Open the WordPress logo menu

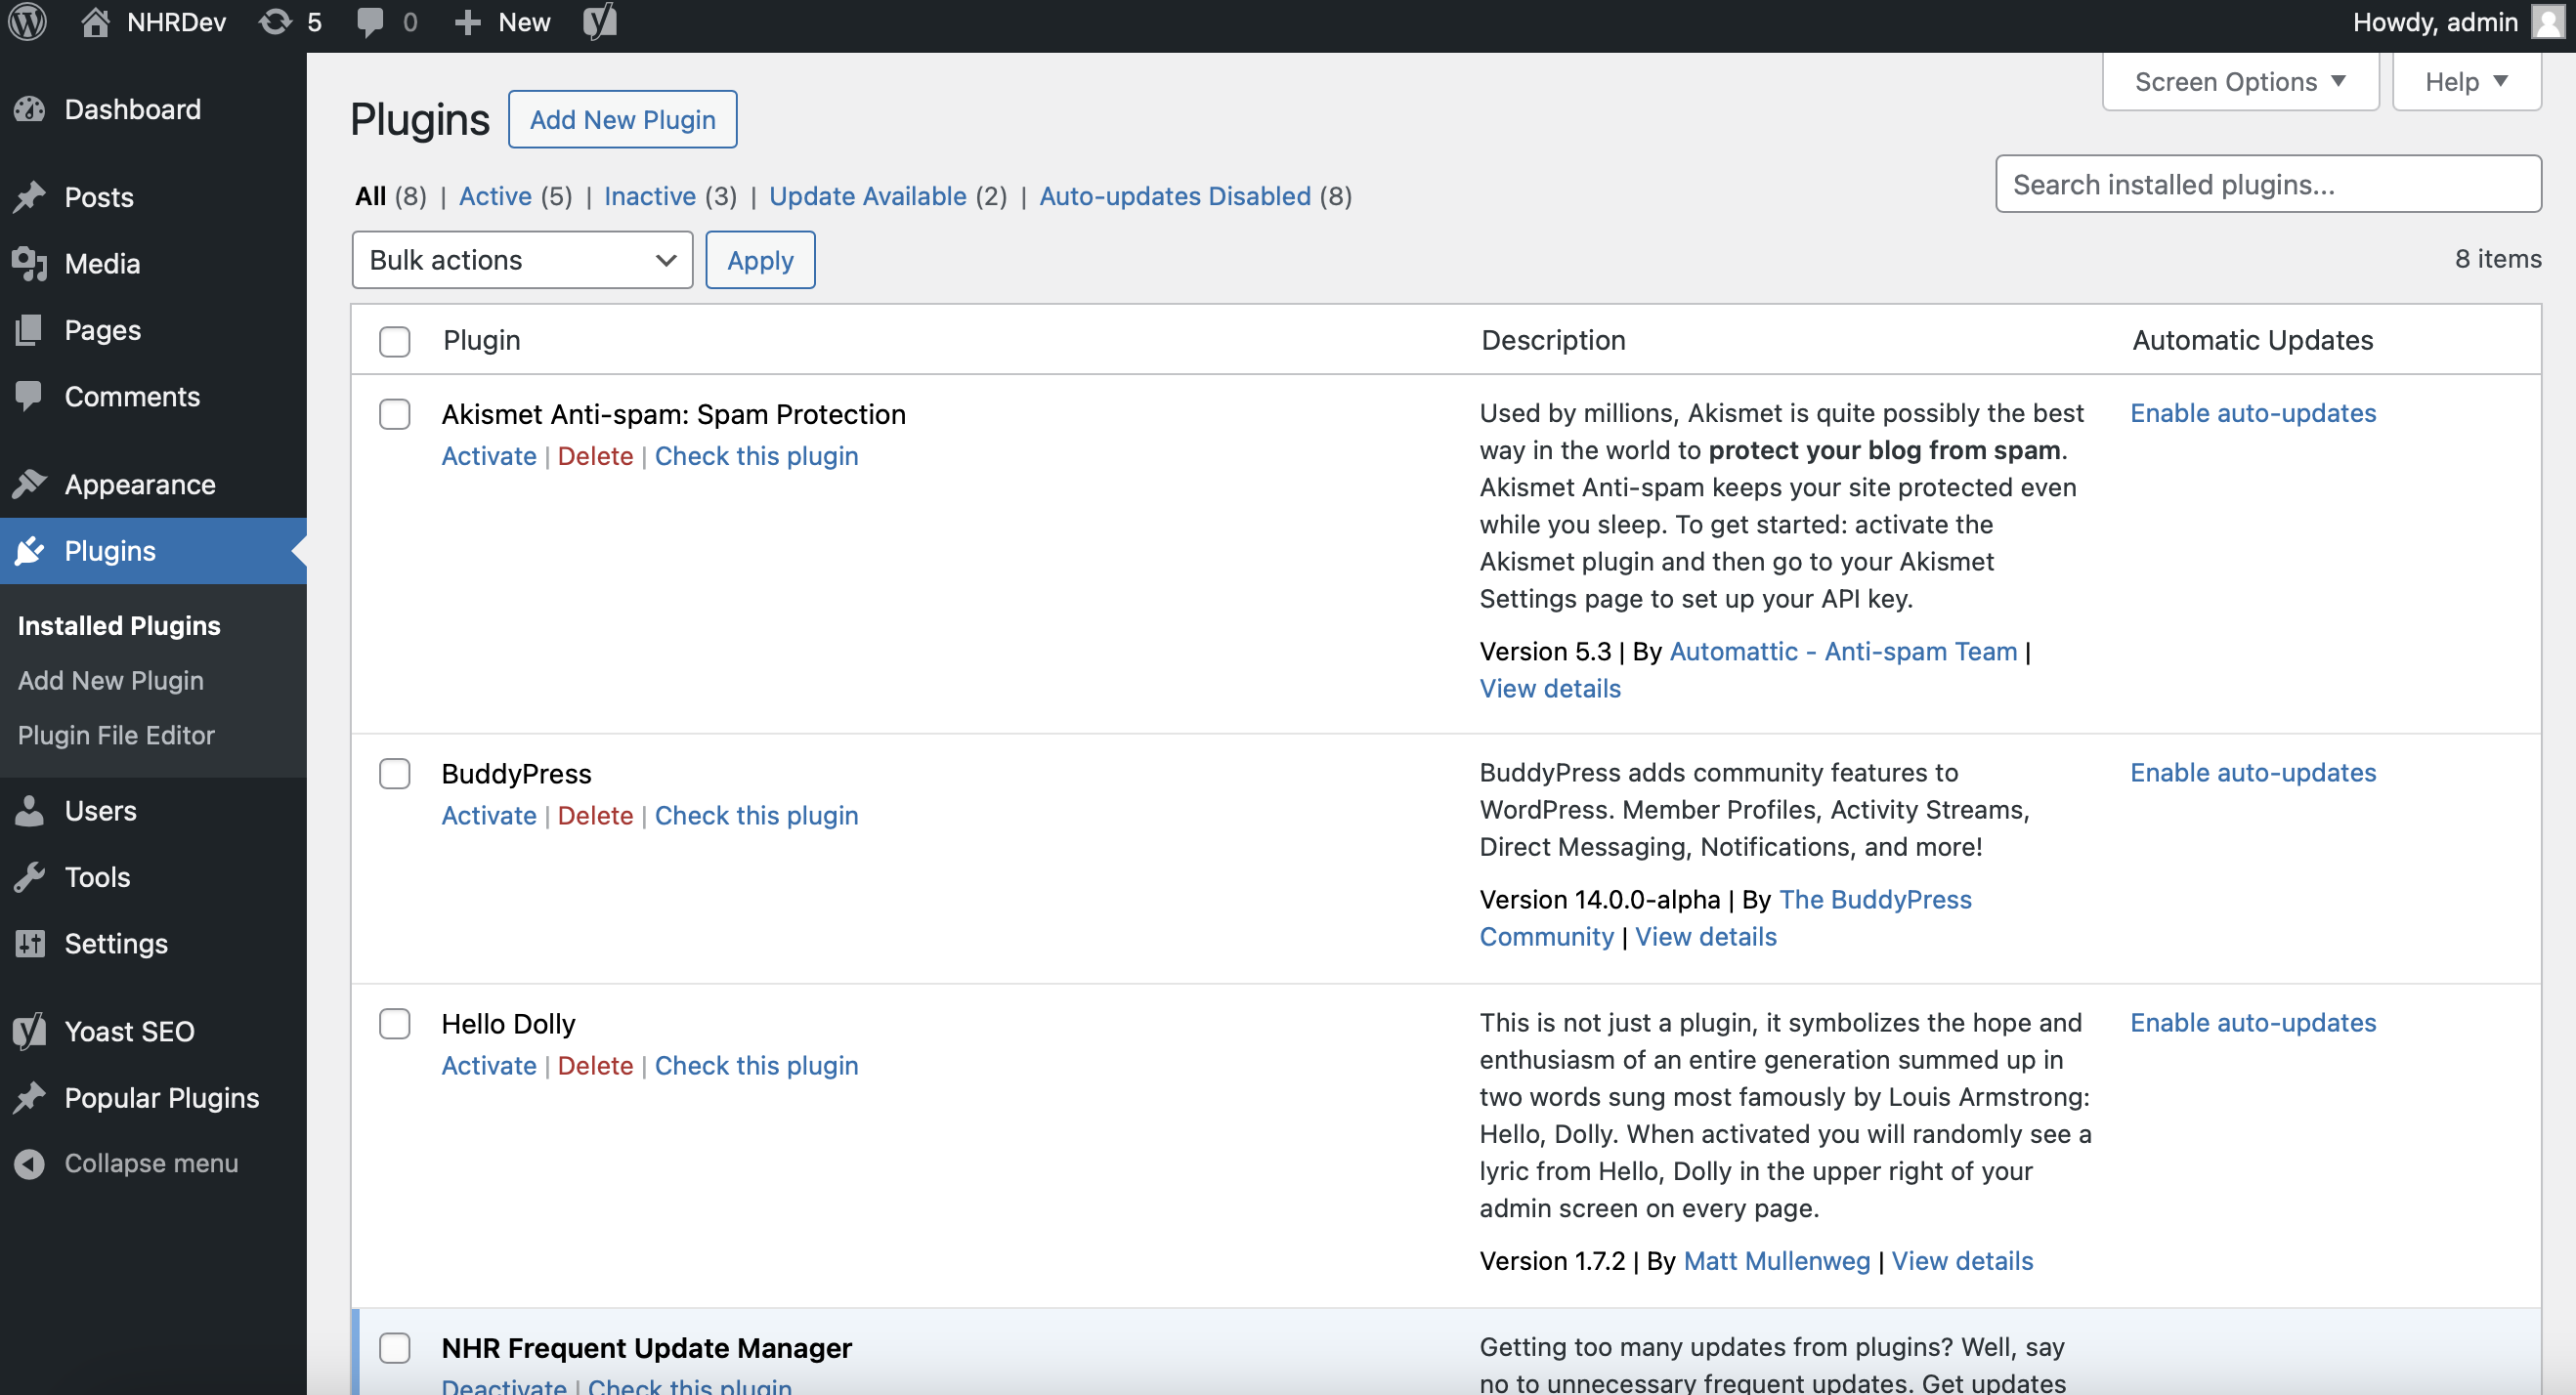(28, 22)
